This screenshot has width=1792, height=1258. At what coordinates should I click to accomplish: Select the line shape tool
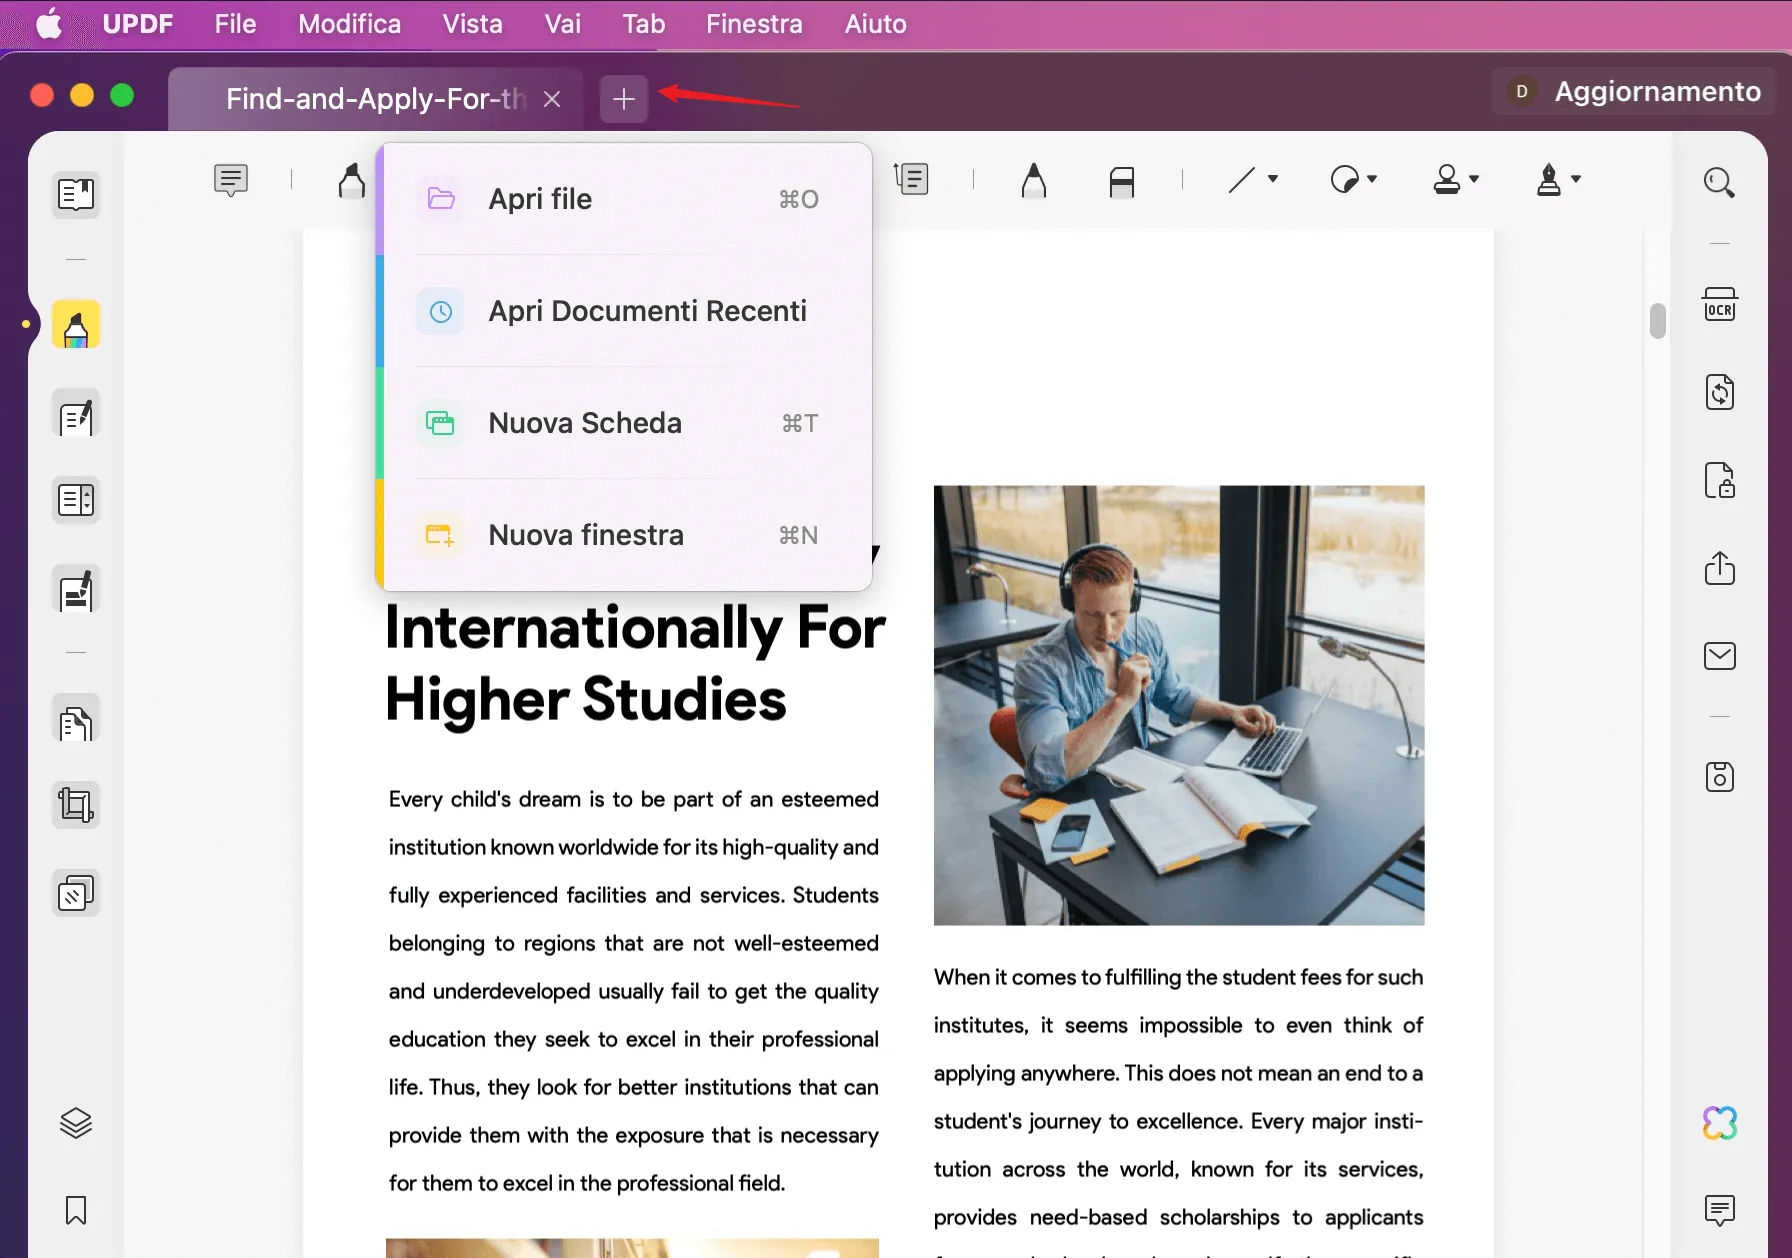(1241, 180)
